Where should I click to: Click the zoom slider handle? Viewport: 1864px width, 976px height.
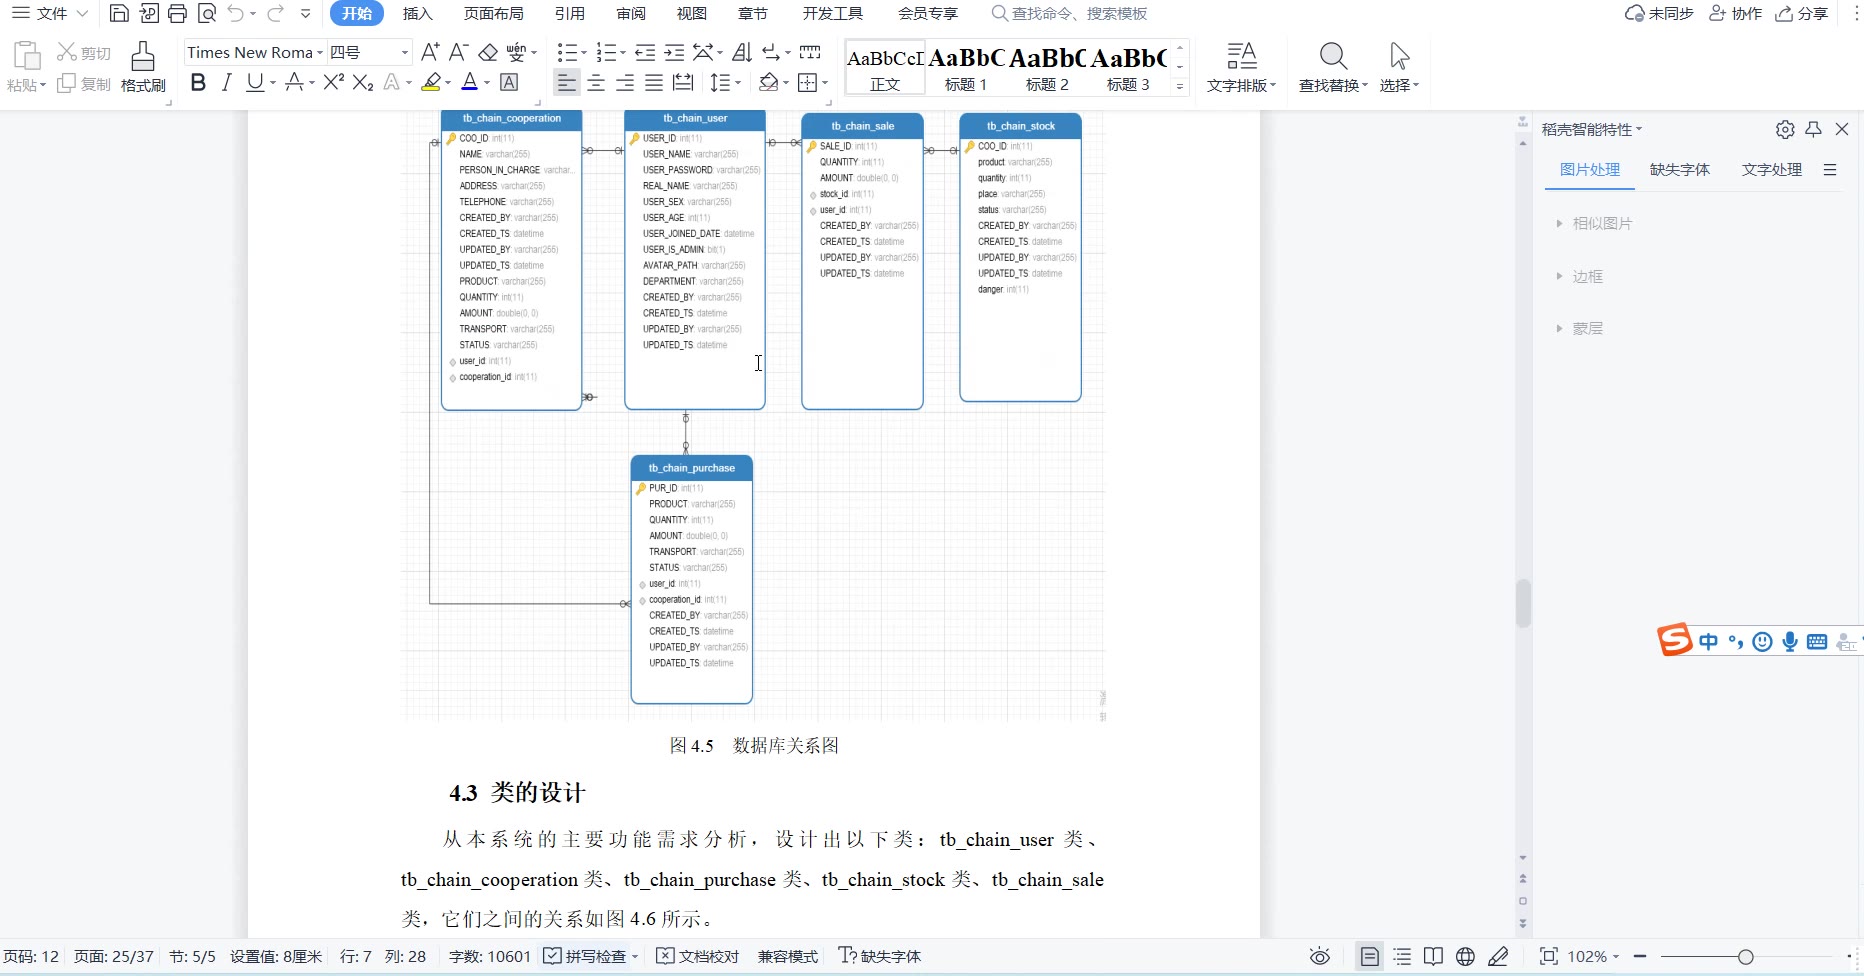pyautogui.click(x=1745, y=956)
